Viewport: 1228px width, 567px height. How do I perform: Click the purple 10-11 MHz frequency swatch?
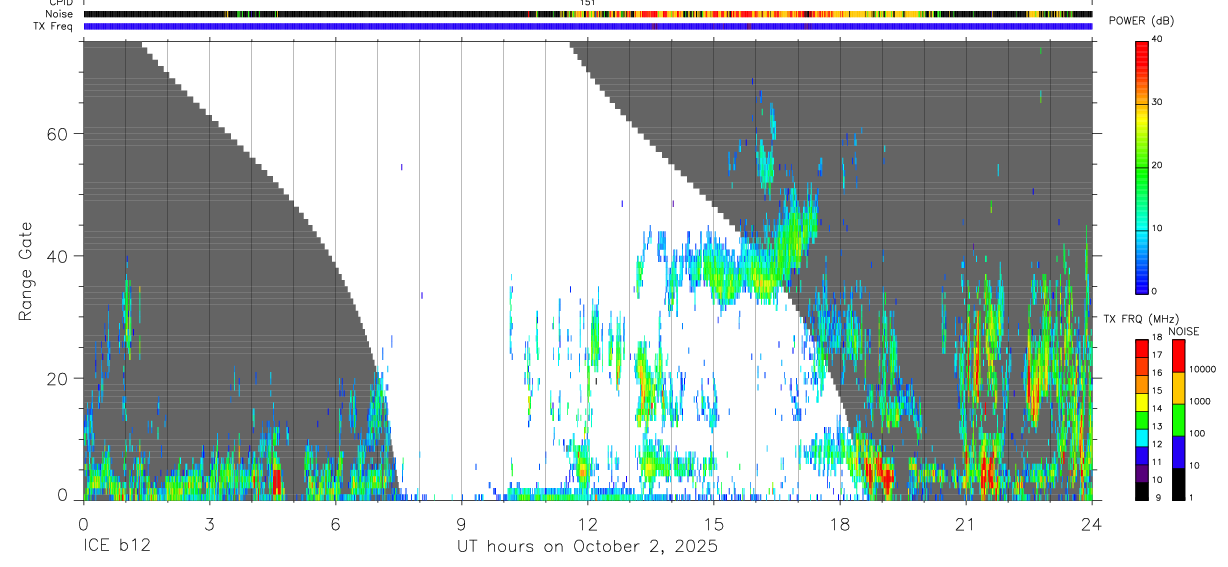[1141, 473]
